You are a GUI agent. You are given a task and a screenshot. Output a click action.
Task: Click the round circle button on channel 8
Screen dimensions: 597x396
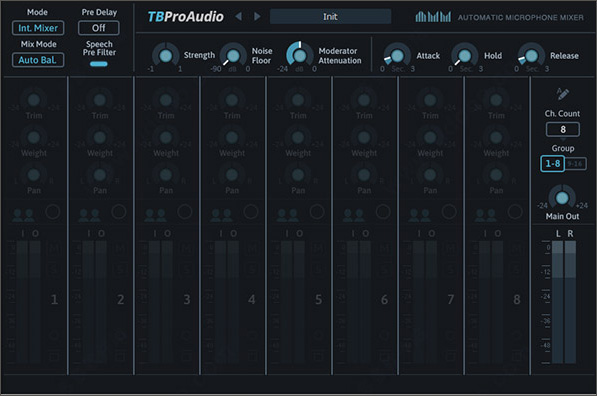515,212
